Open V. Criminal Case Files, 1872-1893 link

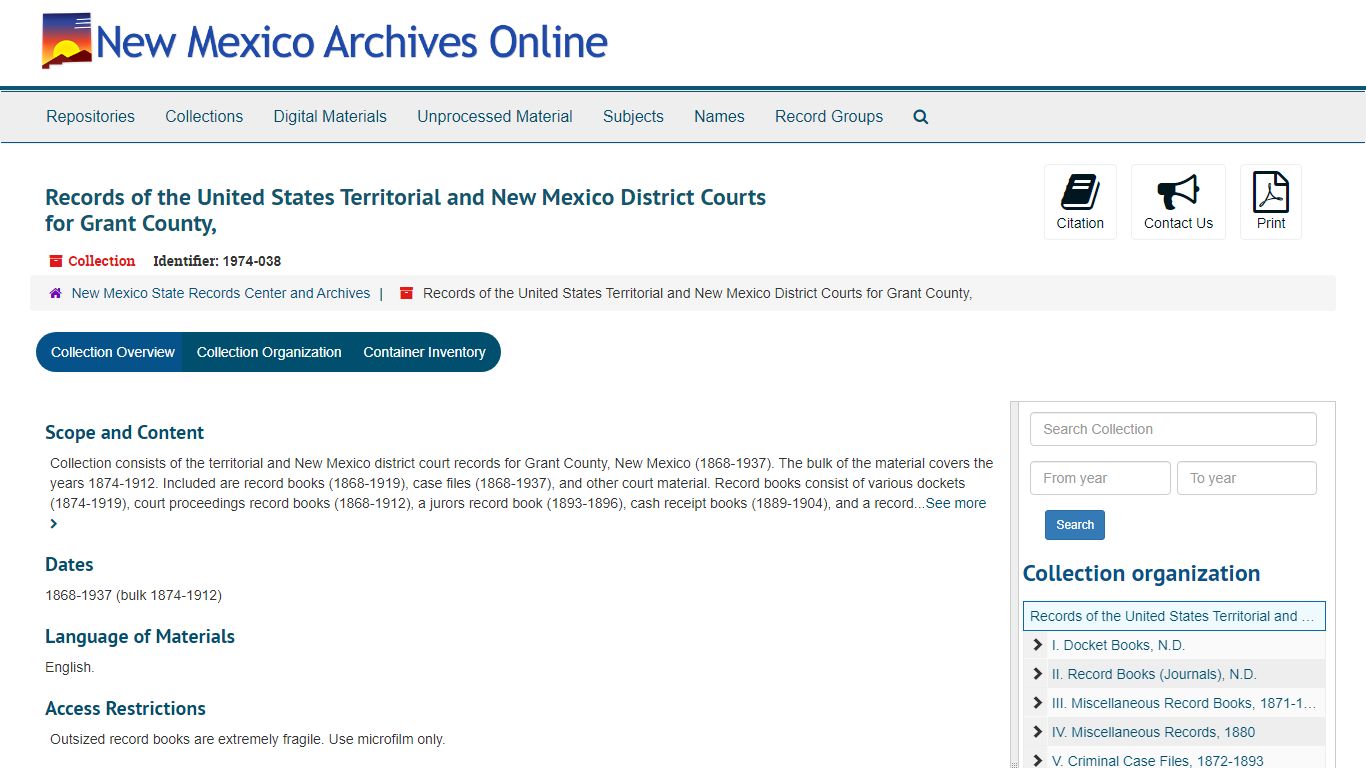point(1157,761)
